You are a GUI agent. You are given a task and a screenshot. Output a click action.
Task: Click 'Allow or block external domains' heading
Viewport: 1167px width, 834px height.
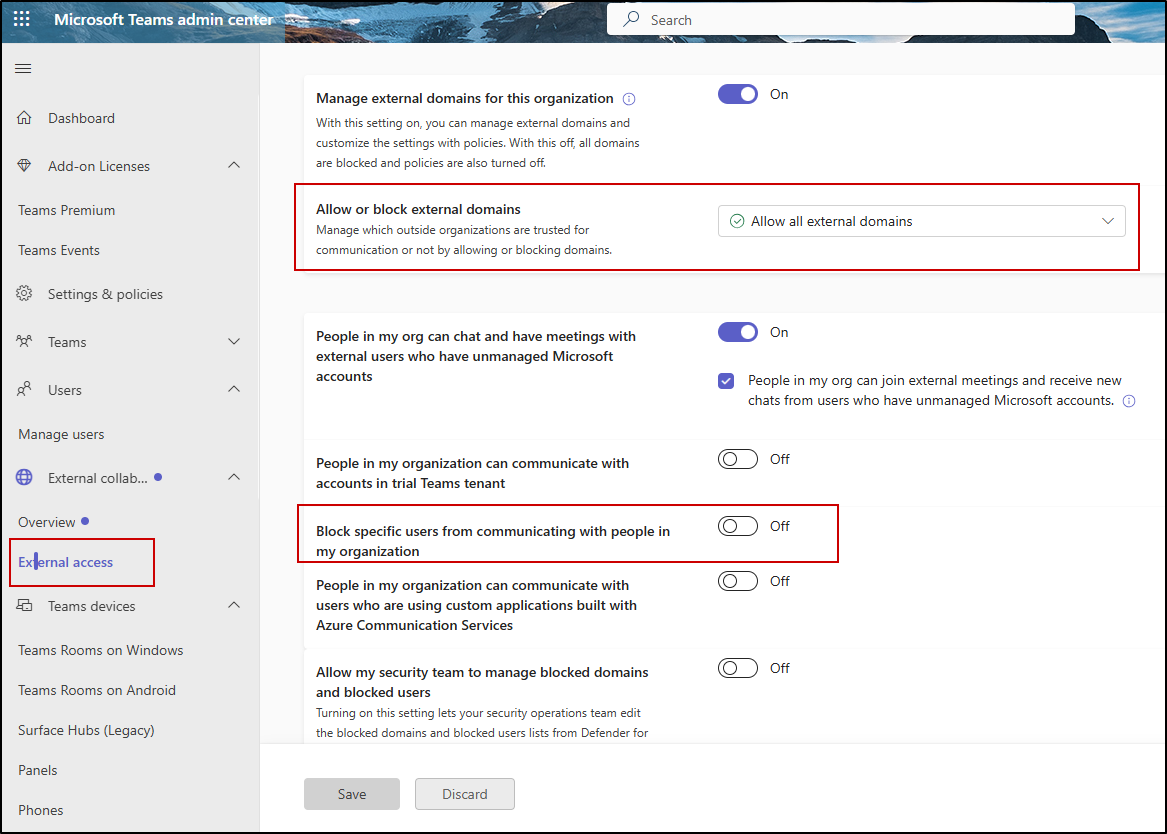[x=418, y=209]
